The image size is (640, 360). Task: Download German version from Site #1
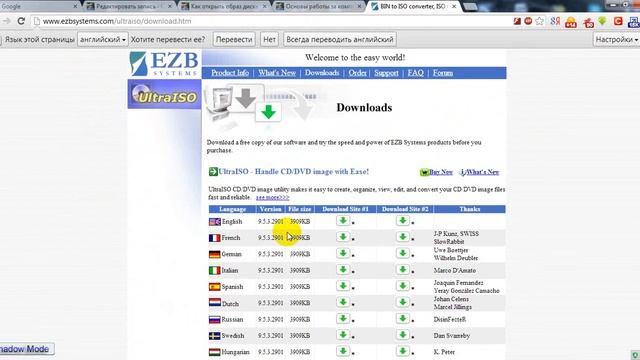343,253
